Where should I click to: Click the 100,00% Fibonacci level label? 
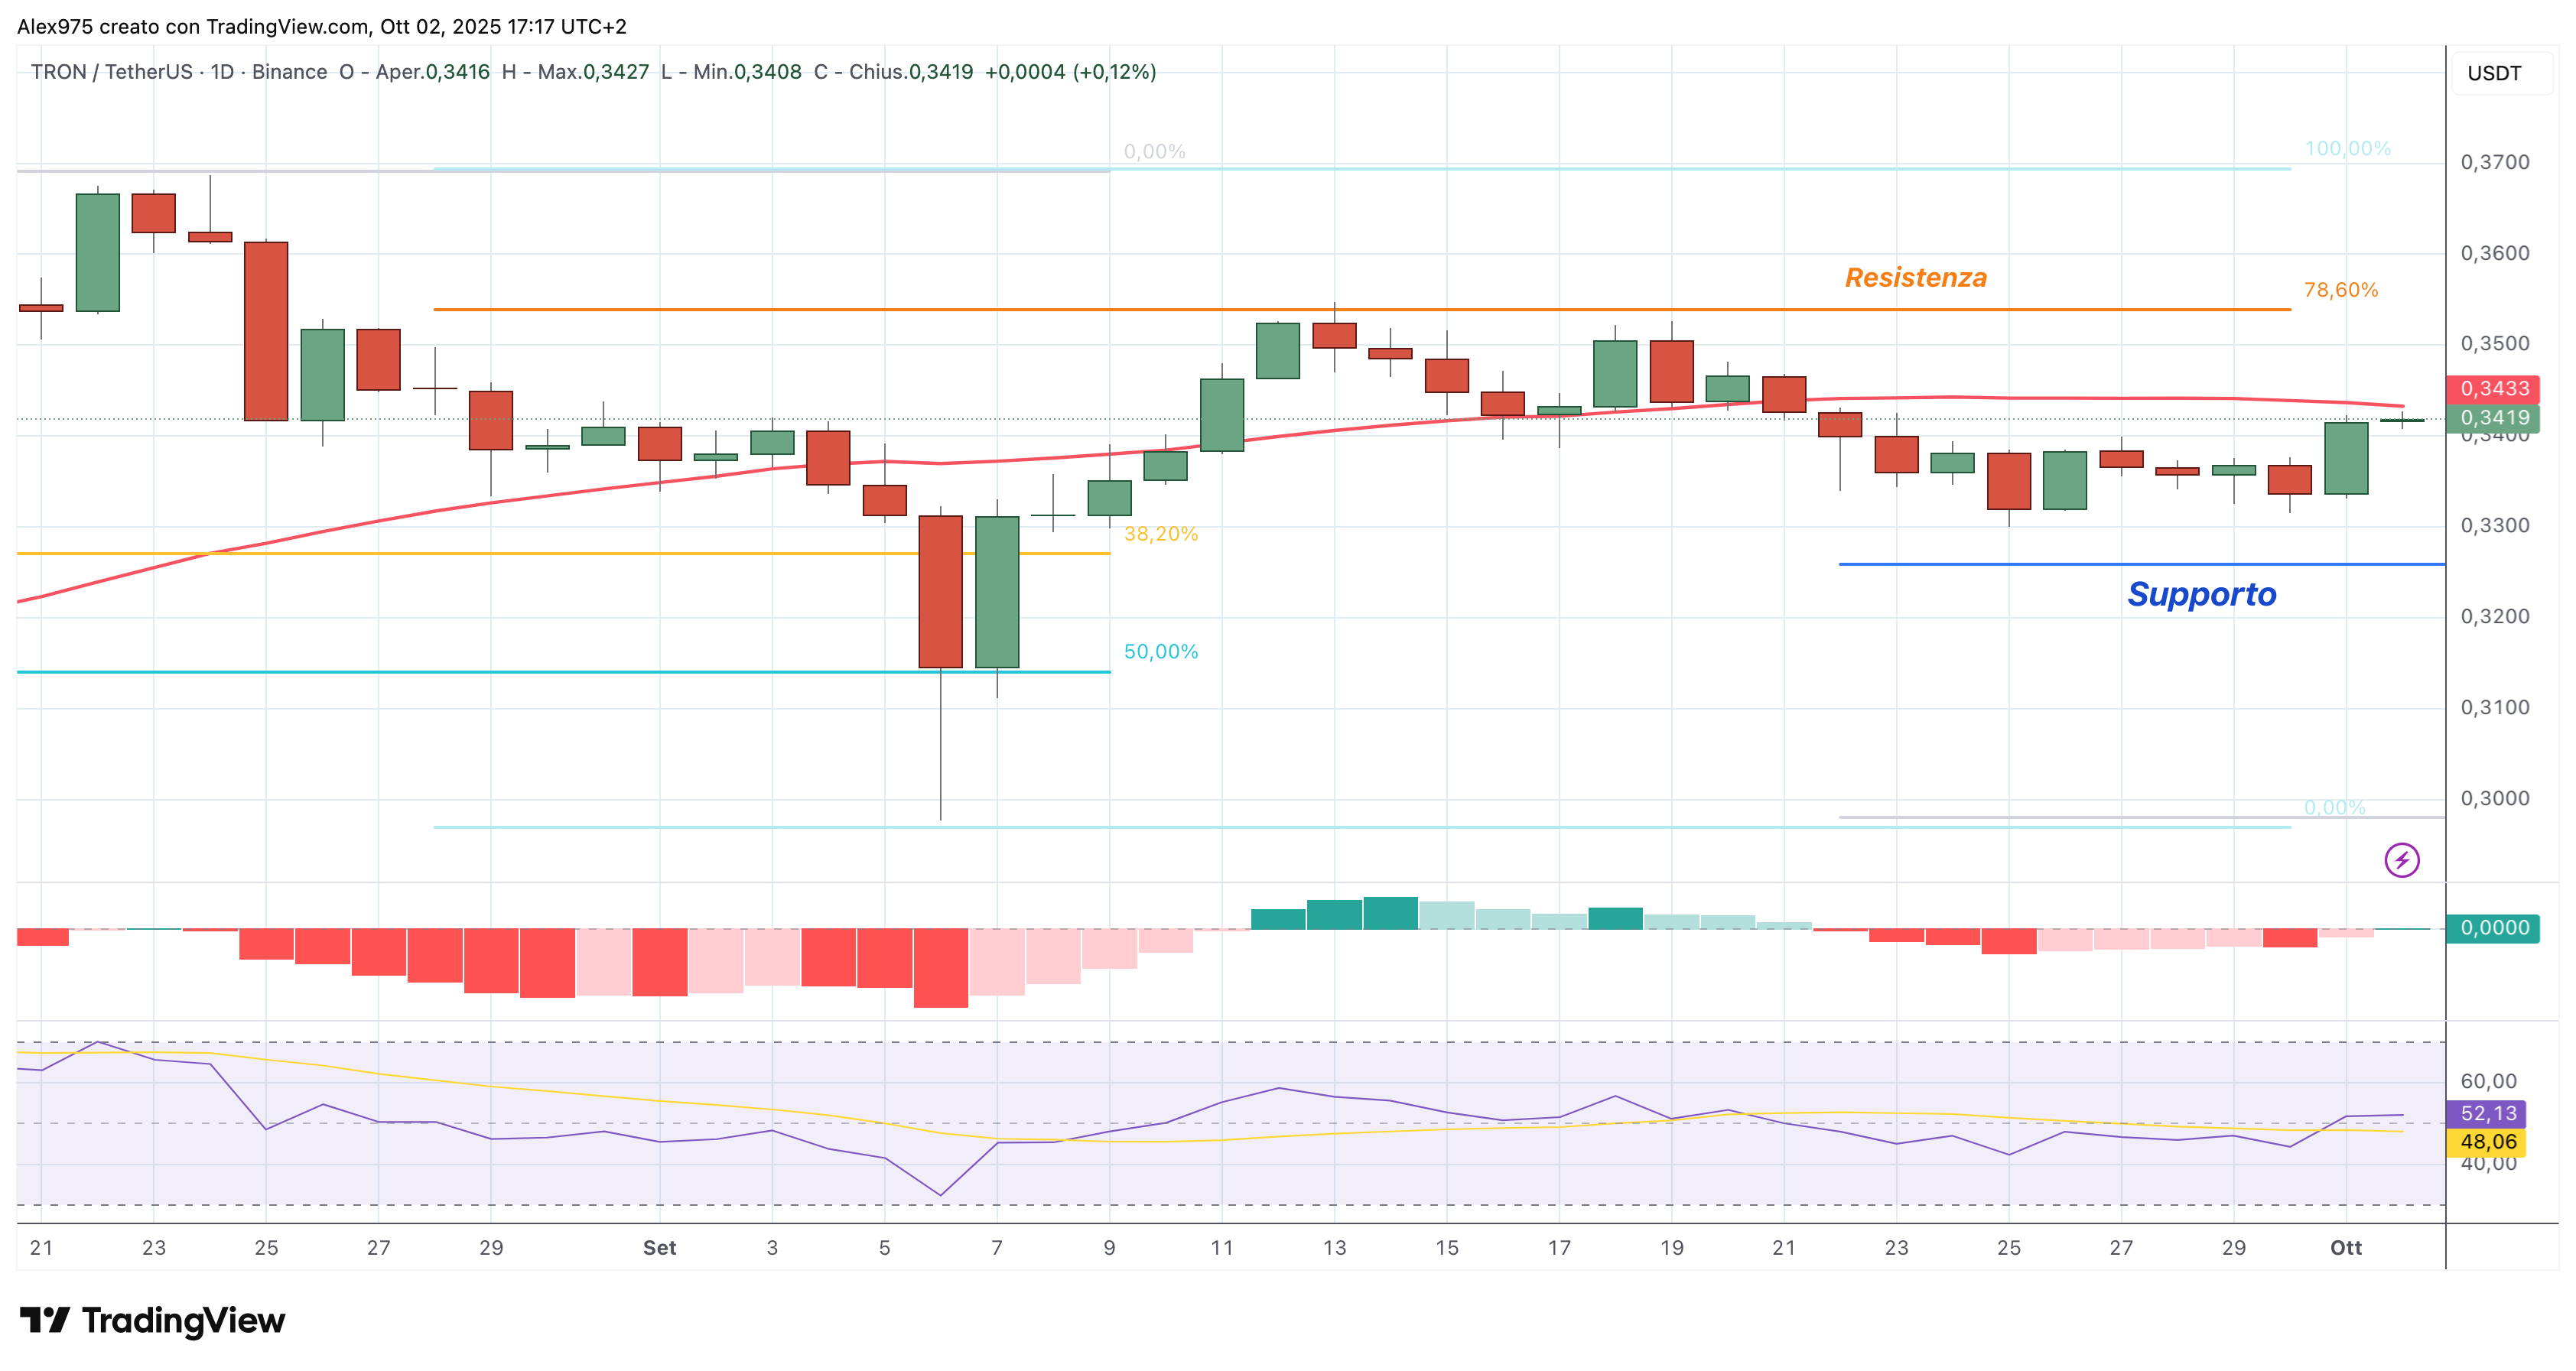tap(2347, 148)
